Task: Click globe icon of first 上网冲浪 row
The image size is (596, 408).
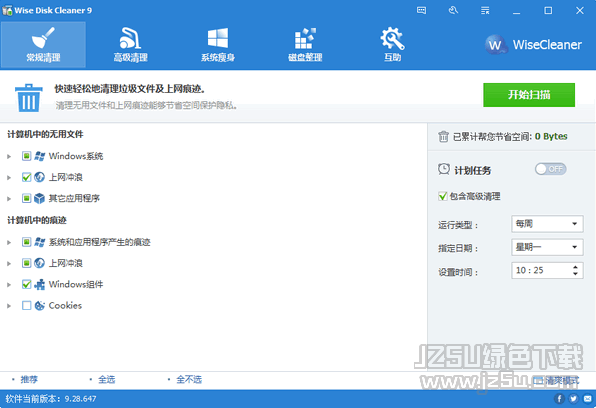Action: pyautogui.click(x=40, y=177)
